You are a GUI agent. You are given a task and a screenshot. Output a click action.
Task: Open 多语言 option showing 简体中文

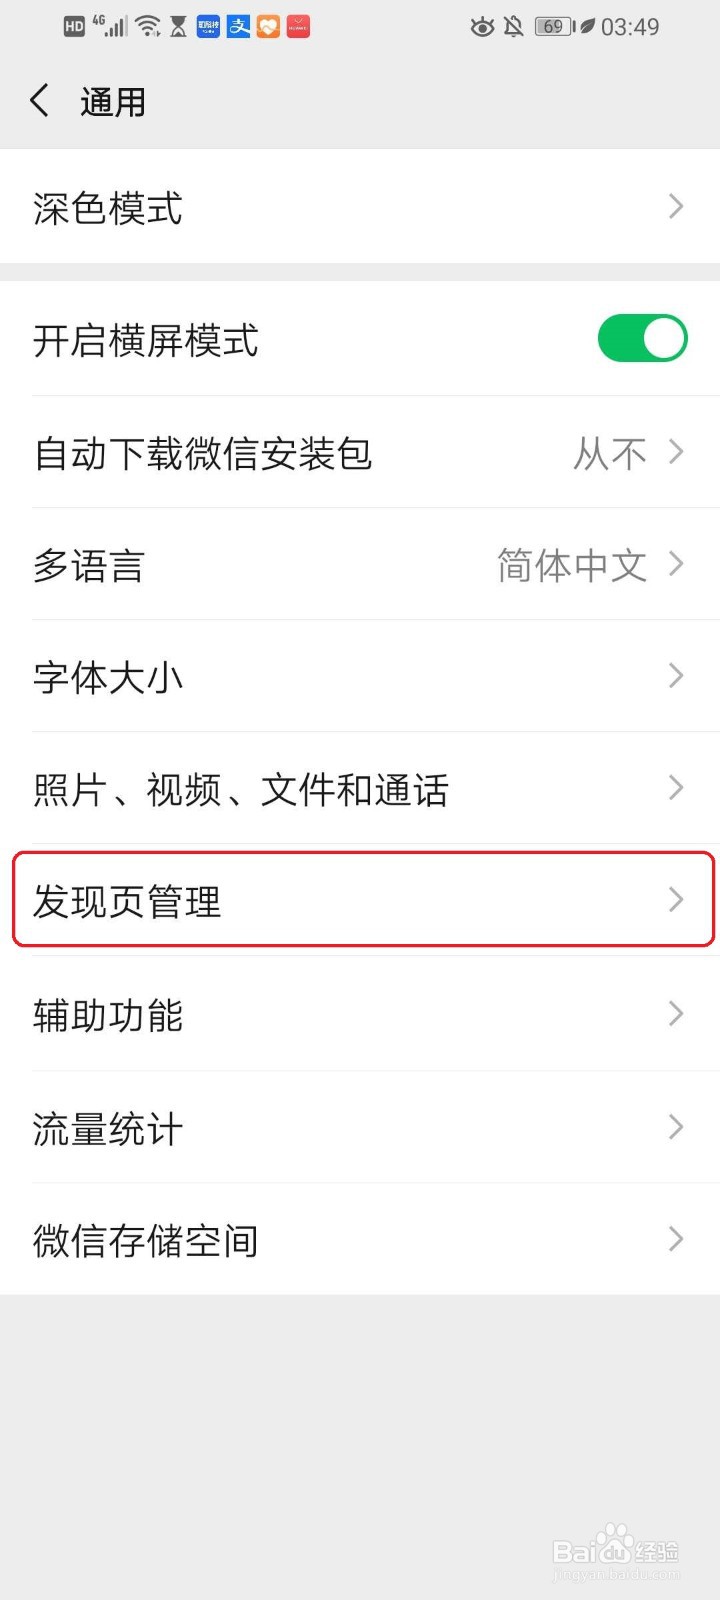coord(360,565)
